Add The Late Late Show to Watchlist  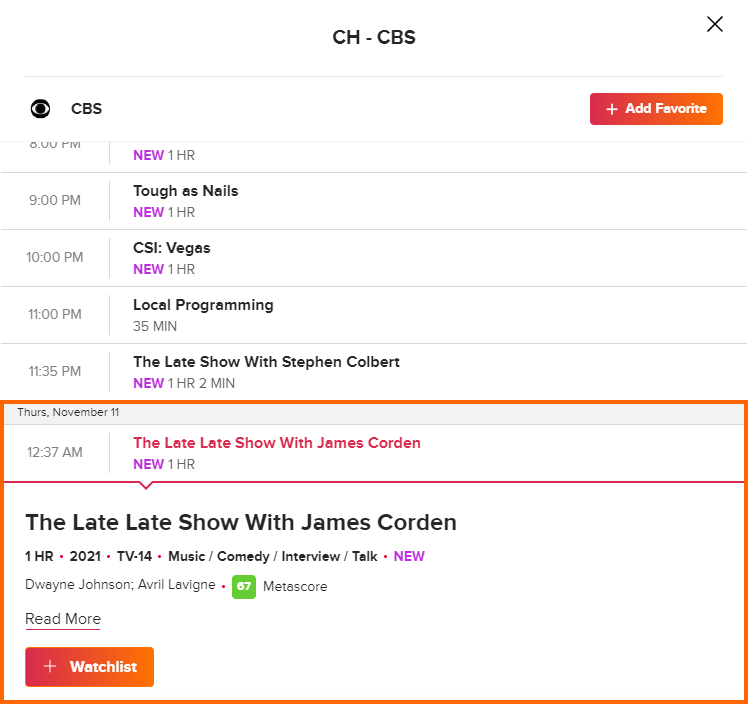89,667
